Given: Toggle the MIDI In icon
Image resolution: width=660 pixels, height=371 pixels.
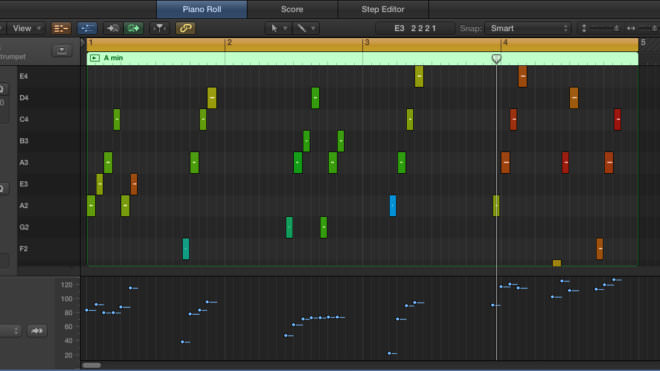Looking at the screenshot, I should pyautogui.click(x=112, y=28).
